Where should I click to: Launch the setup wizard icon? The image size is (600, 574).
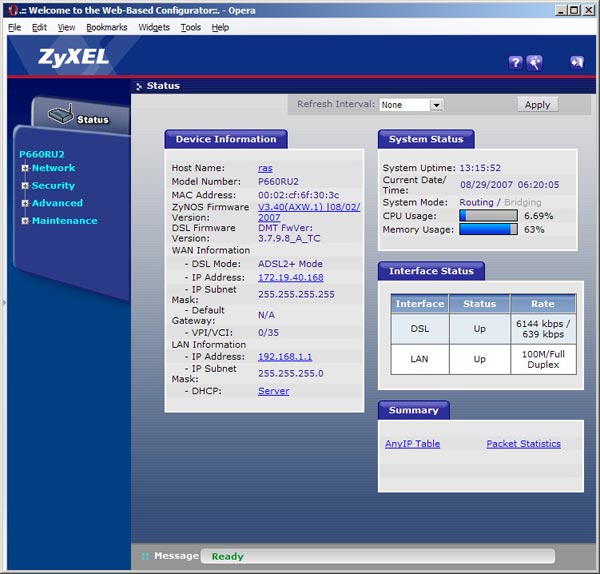tap(534, 62)
